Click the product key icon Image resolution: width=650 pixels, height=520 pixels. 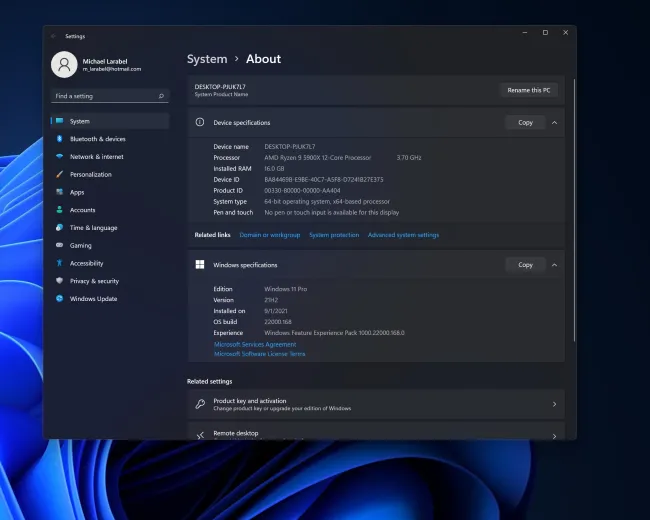coord(200,404)
